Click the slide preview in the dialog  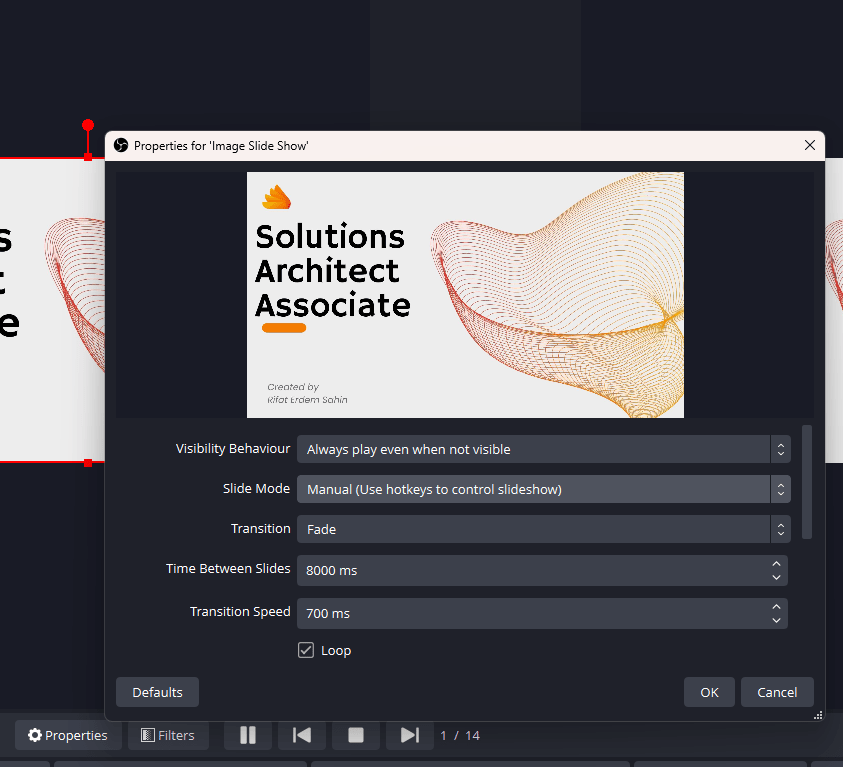465,295
